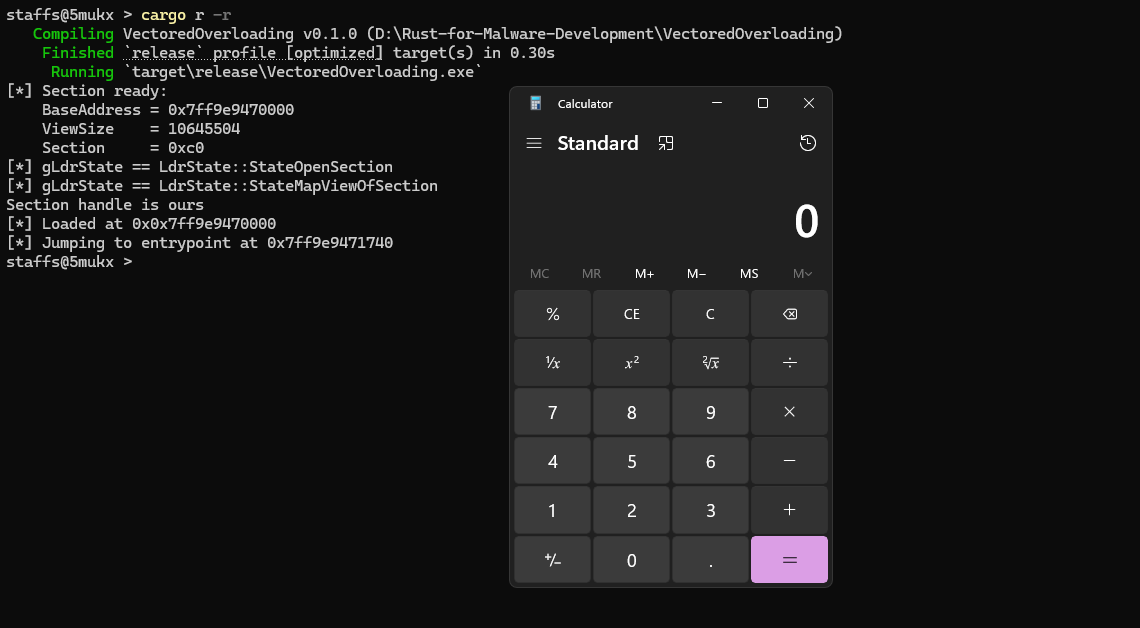Image resolution: width=1140 pixels, height=628 pixels.
Task: Click the 'LdrState::StateMapViewOfSection' line
Action: [x=222, y=185]
